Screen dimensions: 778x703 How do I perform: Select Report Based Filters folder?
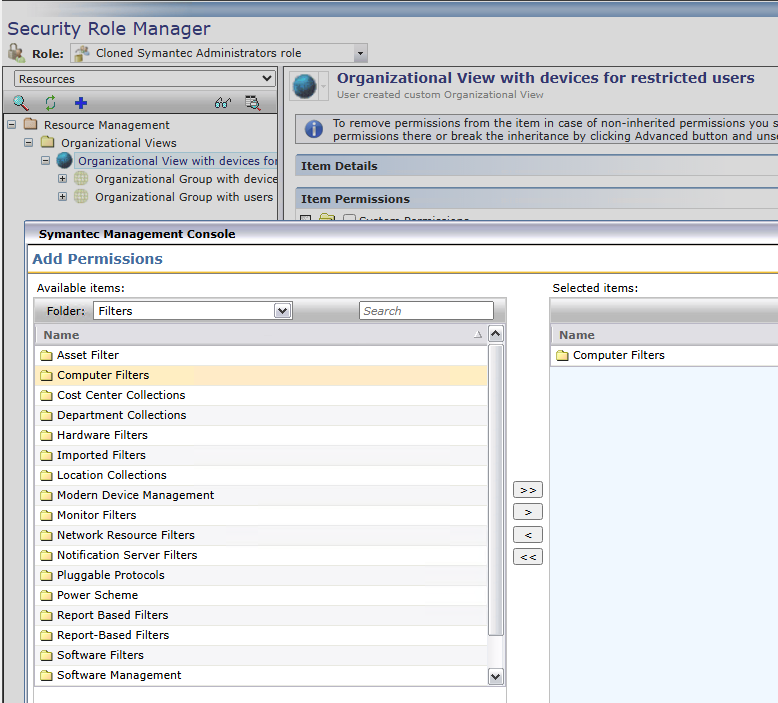pos(261,615)
